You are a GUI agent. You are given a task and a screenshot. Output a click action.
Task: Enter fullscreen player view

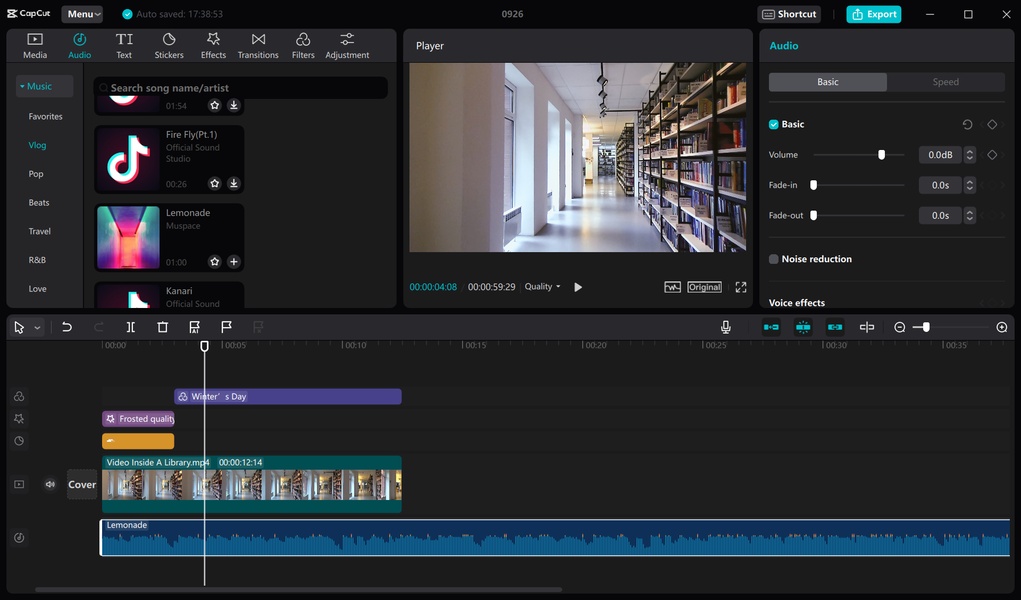(741, 287)
